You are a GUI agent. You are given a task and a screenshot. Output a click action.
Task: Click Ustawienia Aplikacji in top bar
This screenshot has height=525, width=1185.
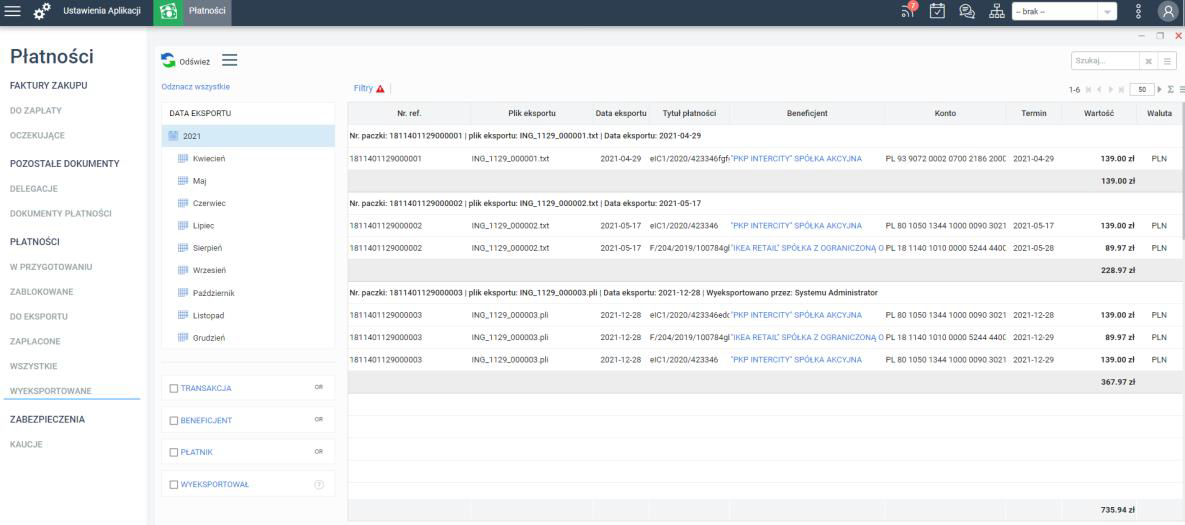(x=102, y=11)
